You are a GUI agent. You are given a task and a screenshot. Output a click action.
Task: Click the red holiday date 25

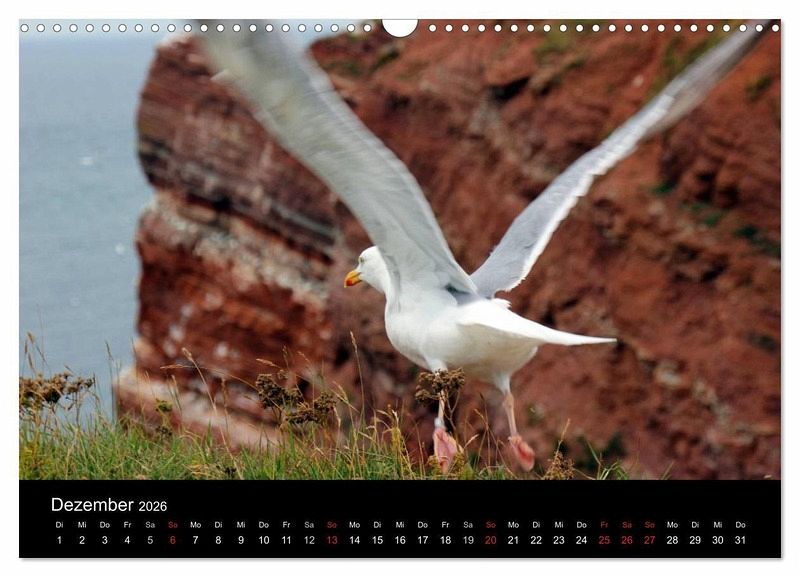pyautogui.click(x=604, y=540)
